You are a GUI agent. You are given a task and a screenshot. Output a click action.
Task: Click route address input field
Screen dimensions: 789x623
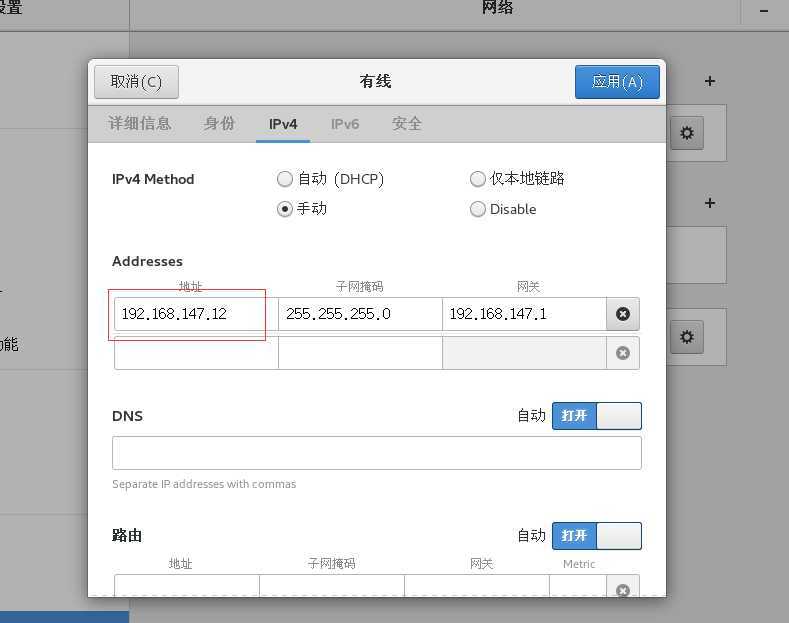click(x=187, y=586)
